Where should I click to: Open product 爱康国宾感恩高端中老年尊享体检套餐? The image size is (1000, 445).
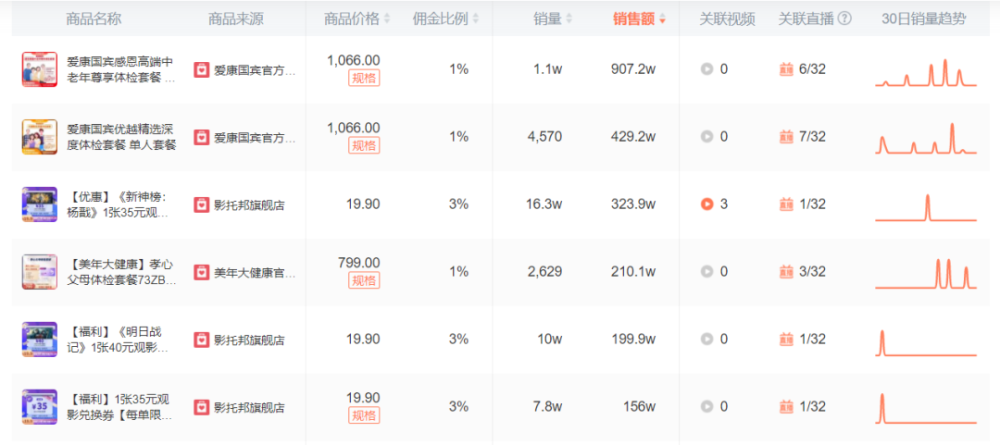(x=121, y=70)
